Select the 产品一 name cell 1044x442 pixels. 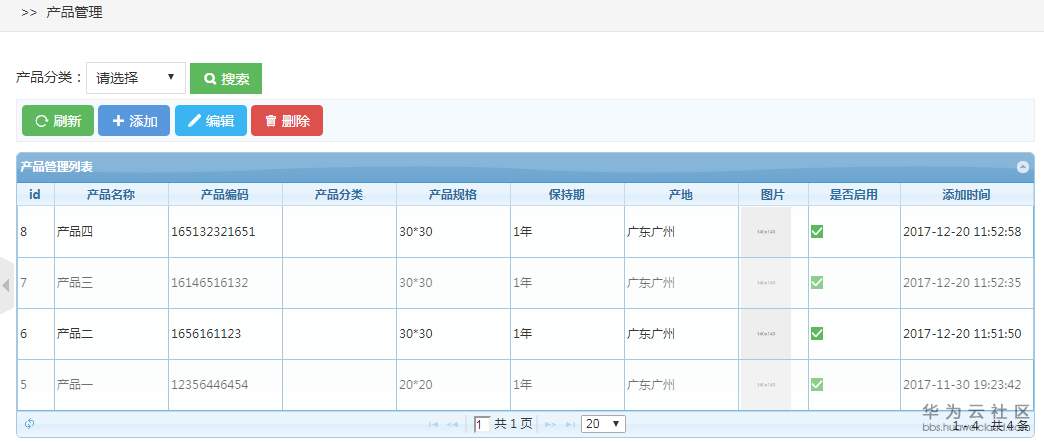(111, 385)
